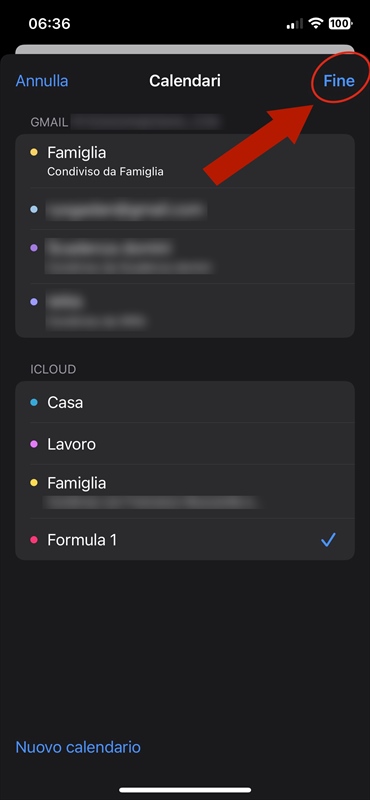The height and width of the screenshot is (800, 370).
Task: Click the yellow dot beside Gmail Famiglia
Action: (34, 152)
